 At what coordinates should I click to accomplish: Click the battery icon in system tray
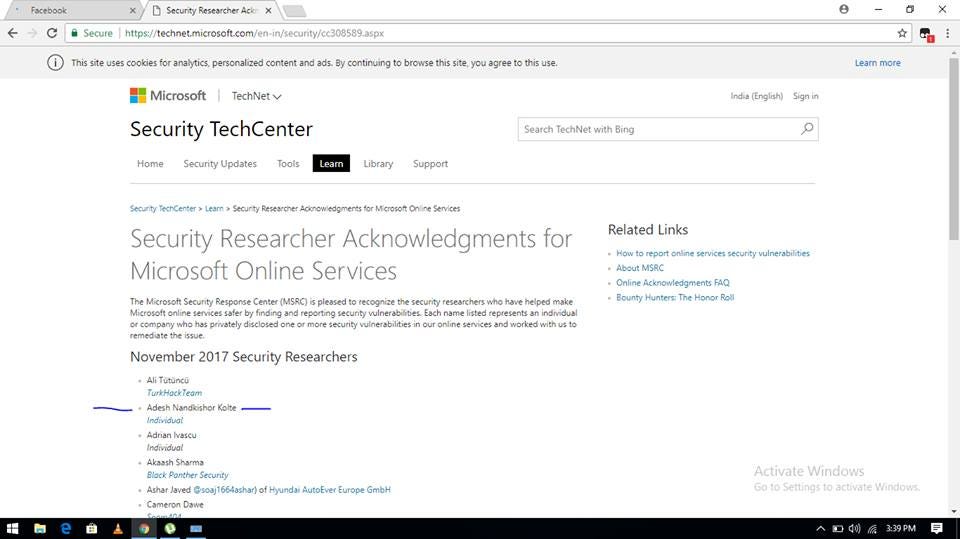pos(838,529)
